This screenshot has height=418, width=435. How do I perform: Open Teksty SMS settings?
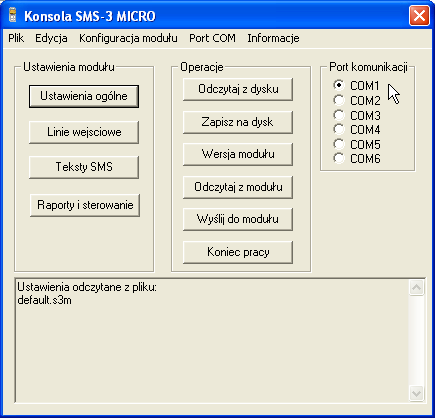(x=84, y=167)
